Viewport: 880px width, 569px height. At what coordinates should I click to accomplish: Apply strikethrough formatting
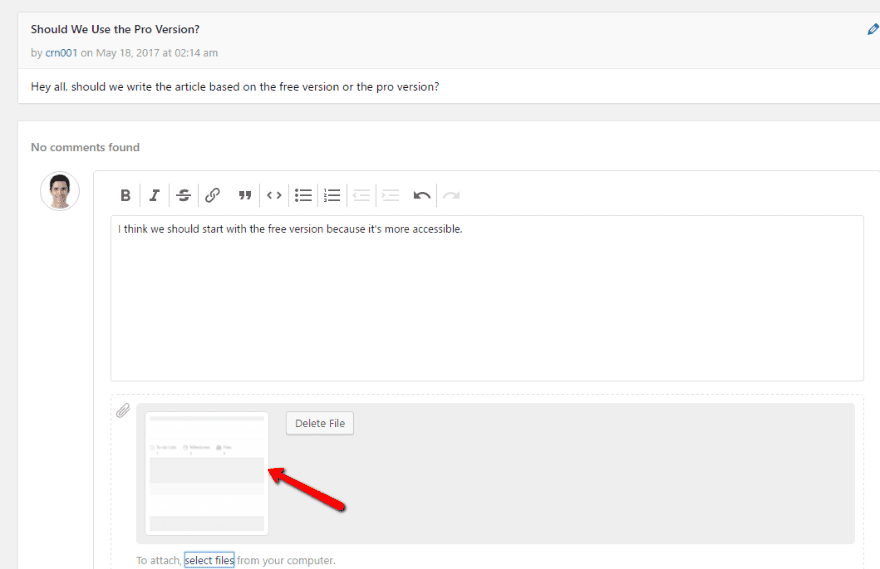tap(184, 195)
